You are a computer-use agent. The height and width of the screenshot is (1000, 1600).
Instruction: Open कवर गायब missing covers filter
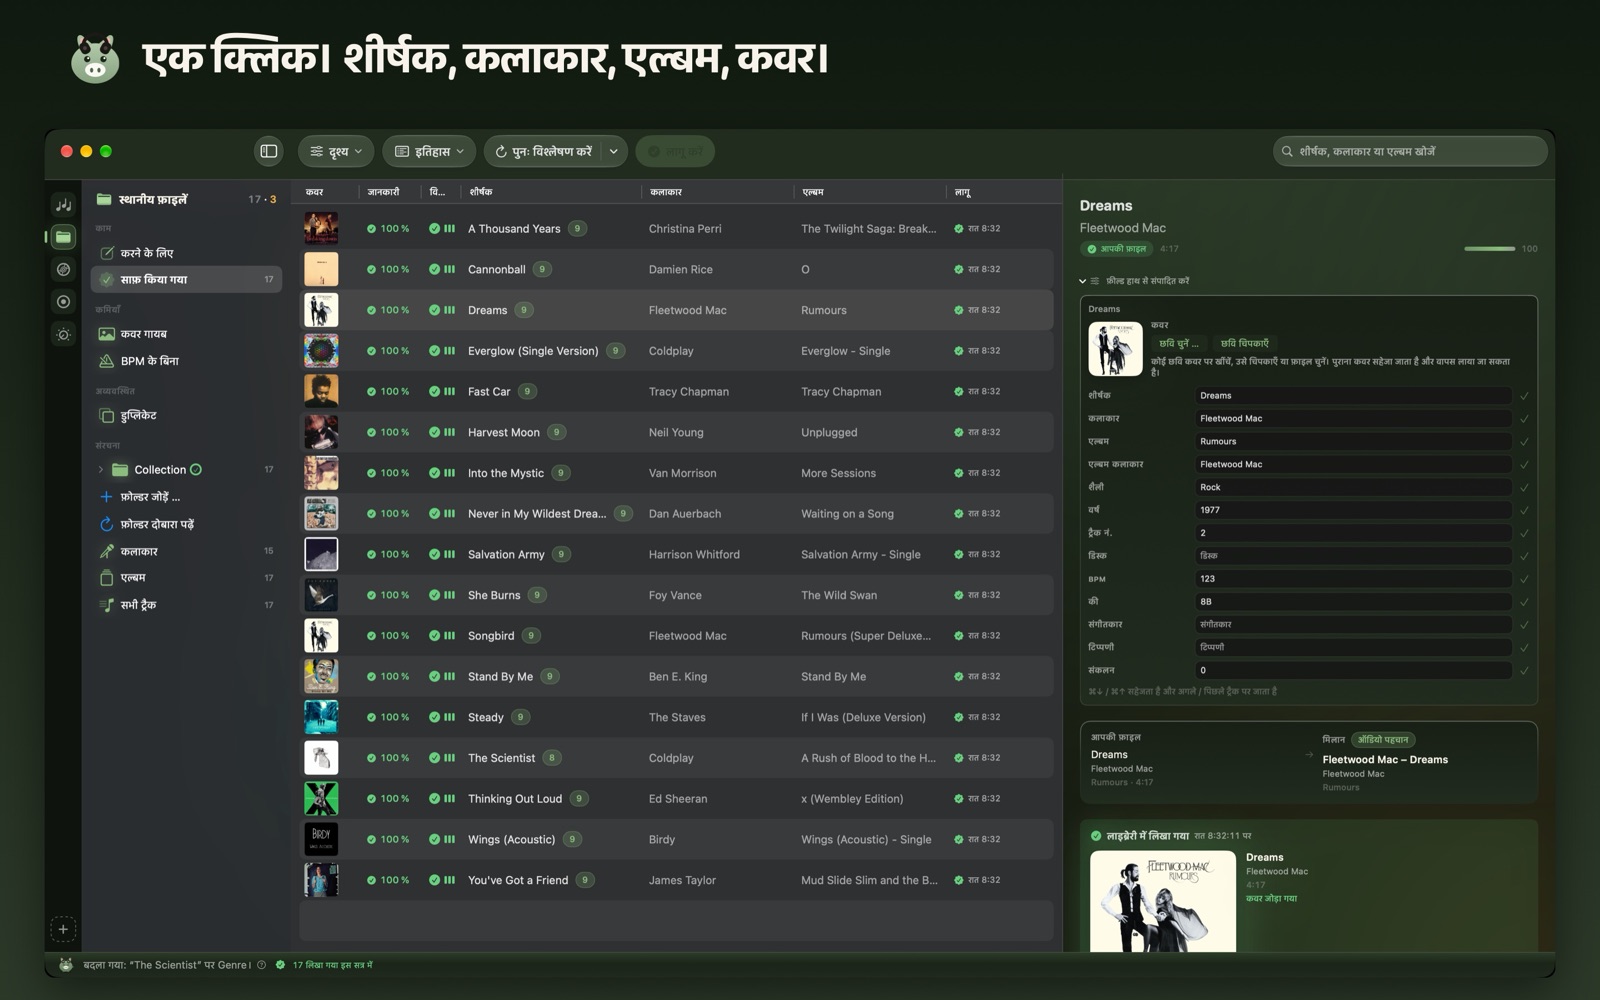click(x=186, y=334)
